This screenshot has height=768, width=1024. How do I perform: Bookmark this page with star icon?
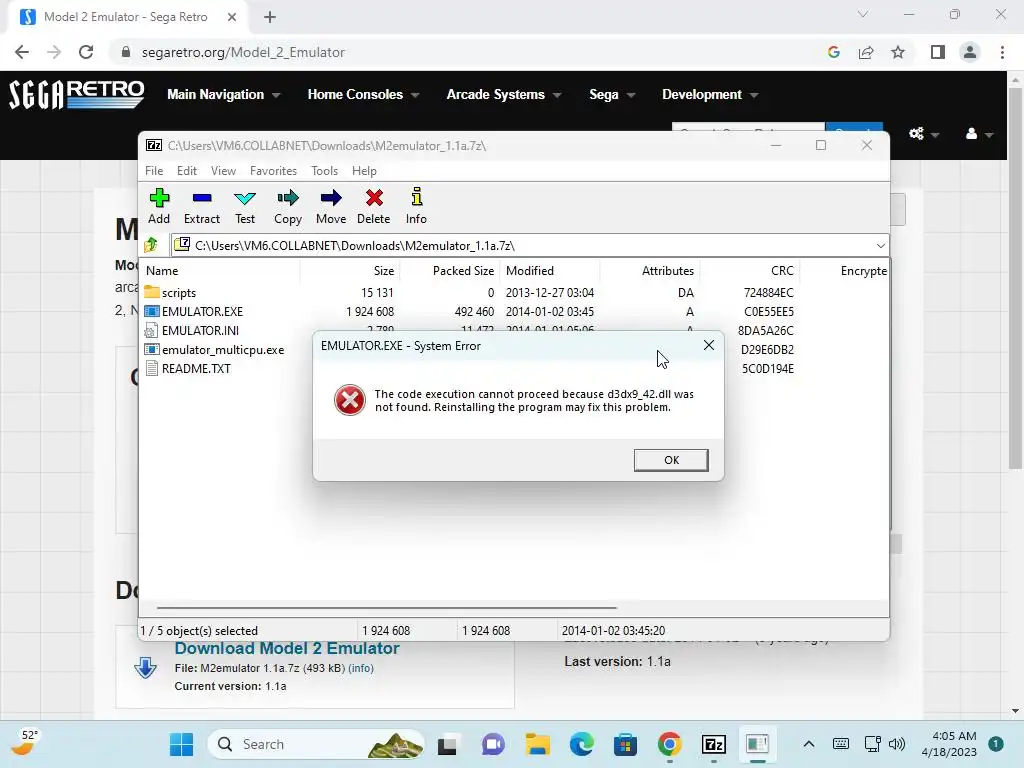(898, 52)
